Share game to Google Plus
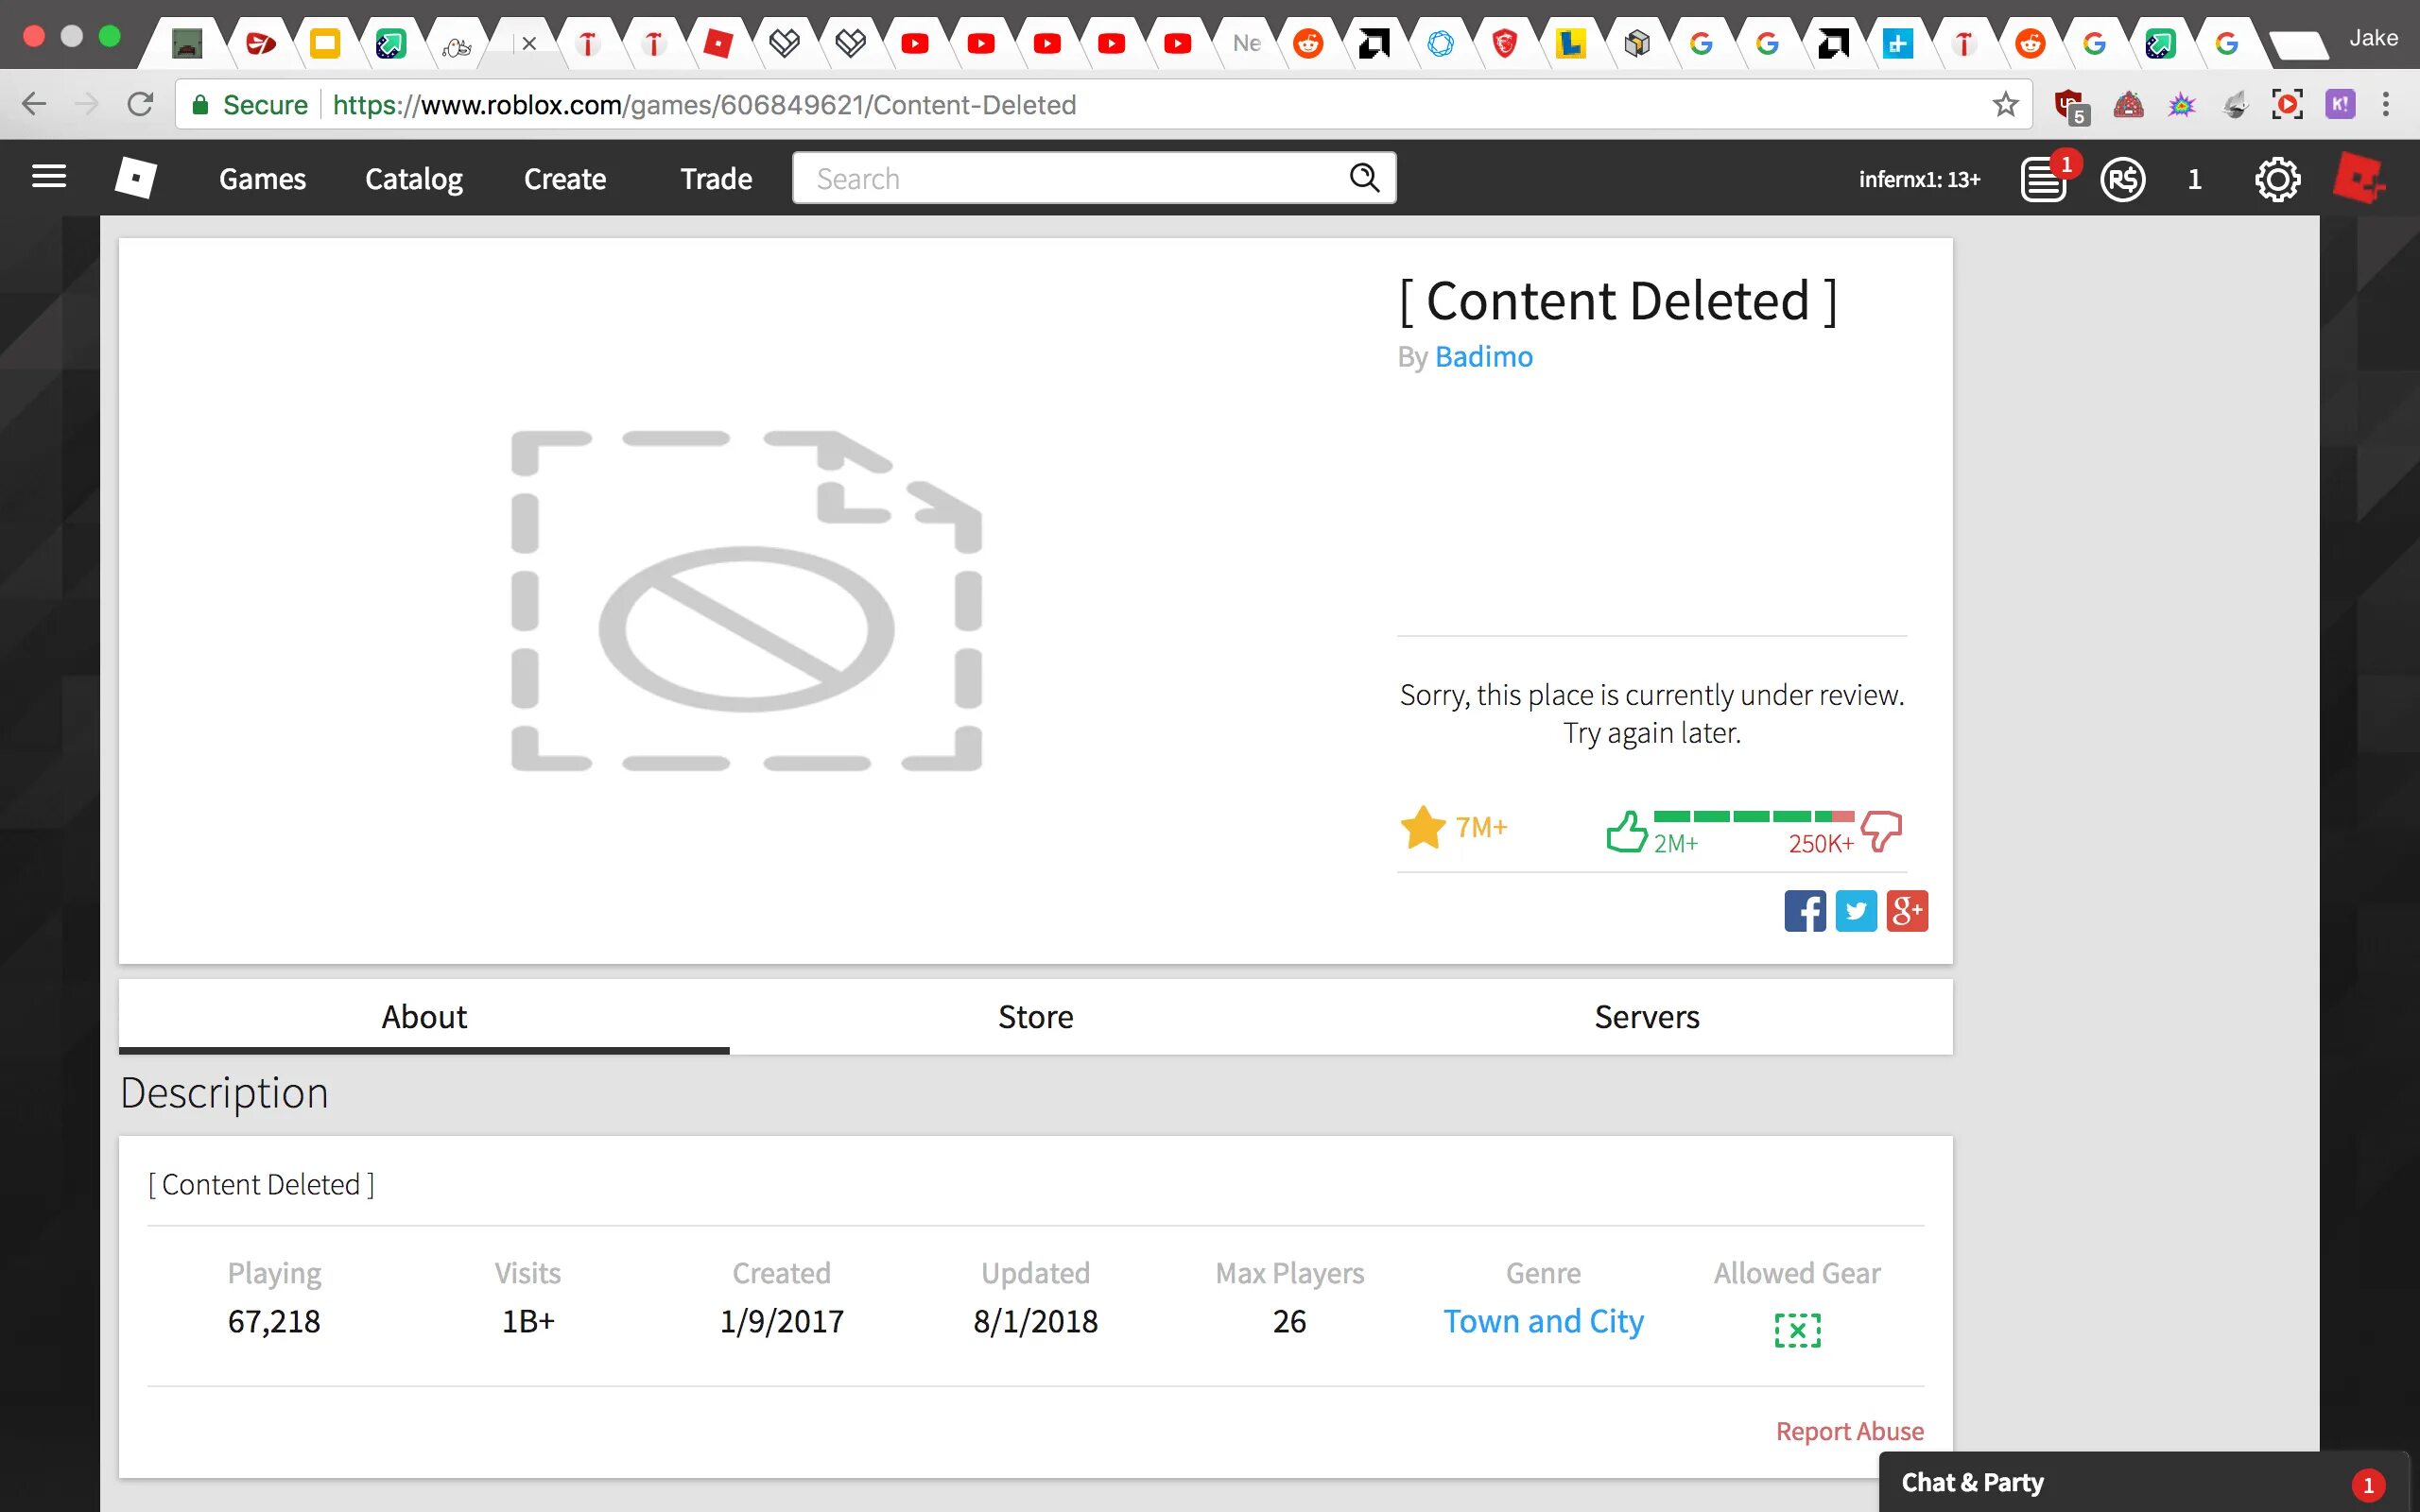 [x=1904, y=909]
